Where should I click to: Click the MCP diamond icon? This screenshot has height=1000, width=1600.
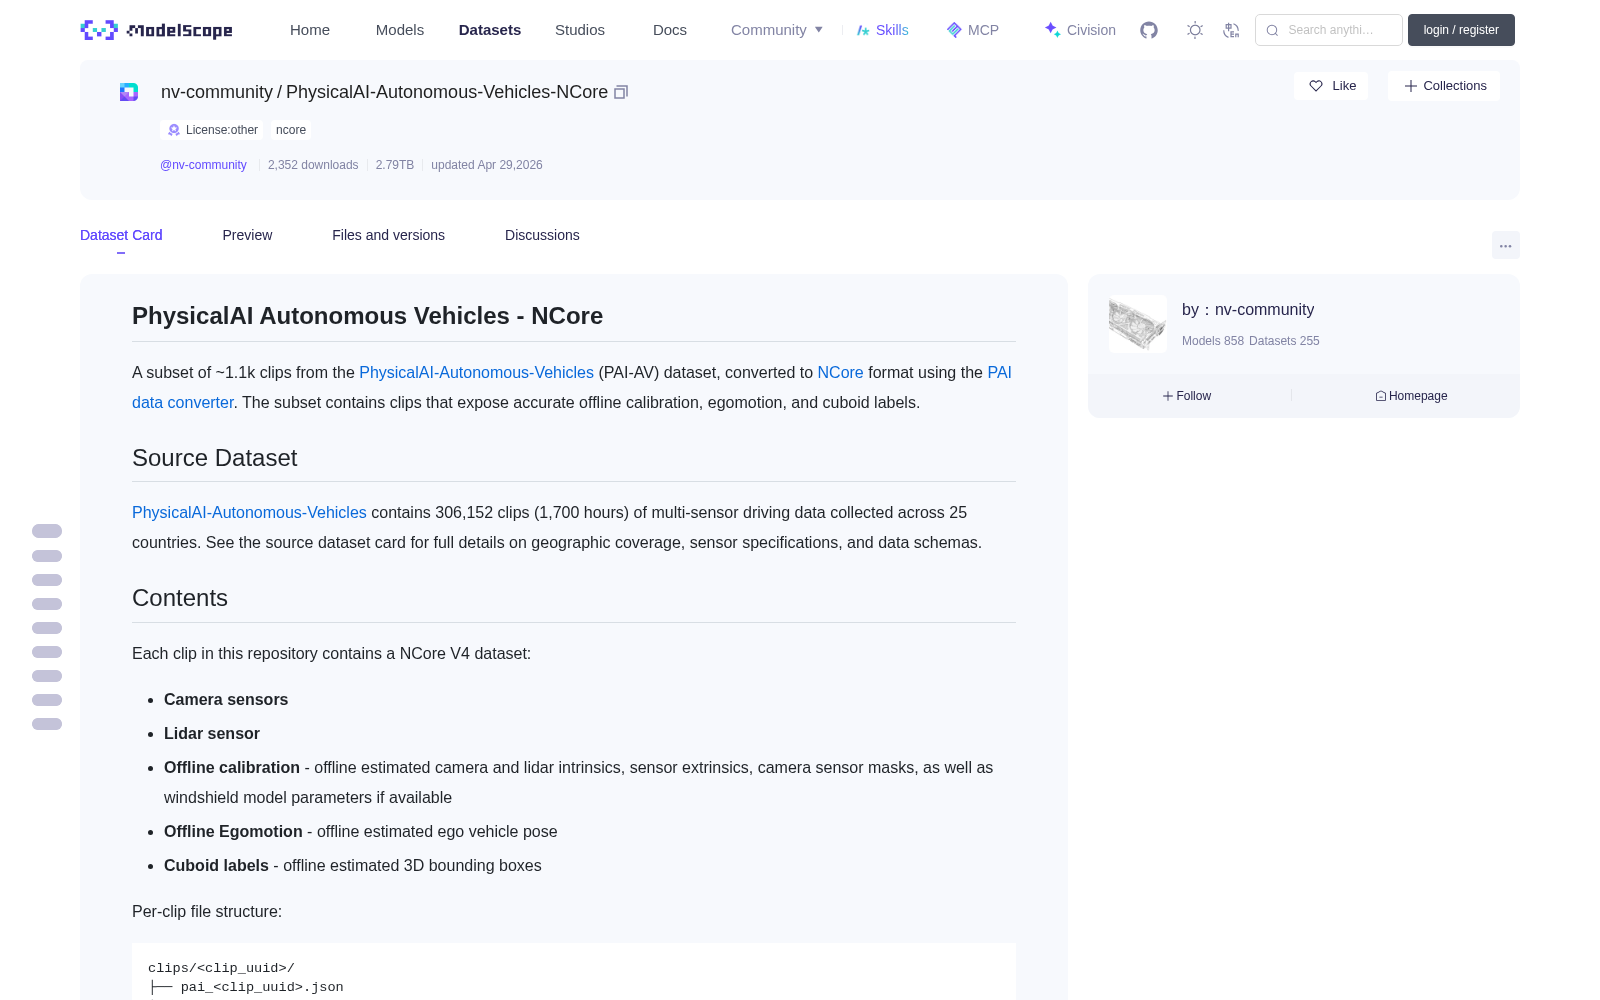click(954, 30)
